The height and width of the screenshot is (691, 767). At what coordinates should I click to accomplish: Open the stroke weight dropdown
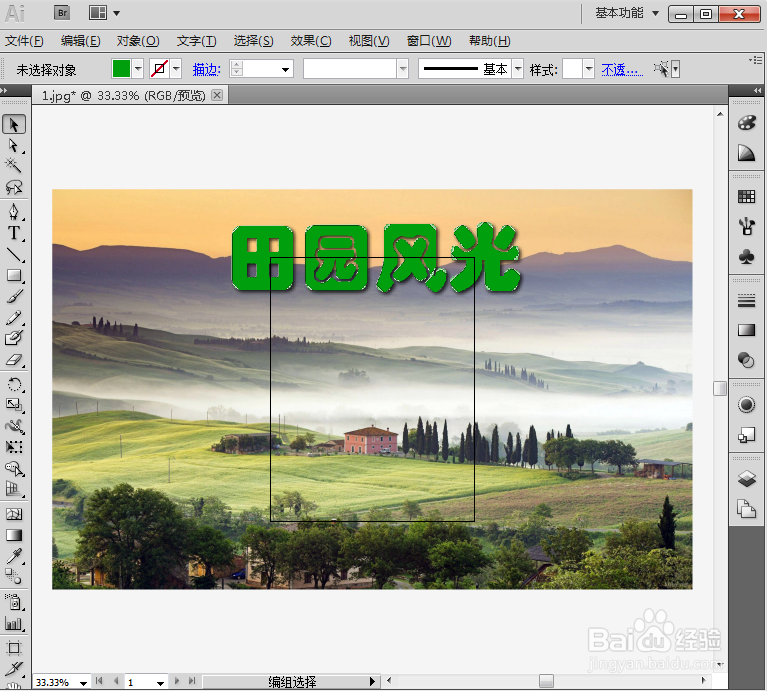285,69
